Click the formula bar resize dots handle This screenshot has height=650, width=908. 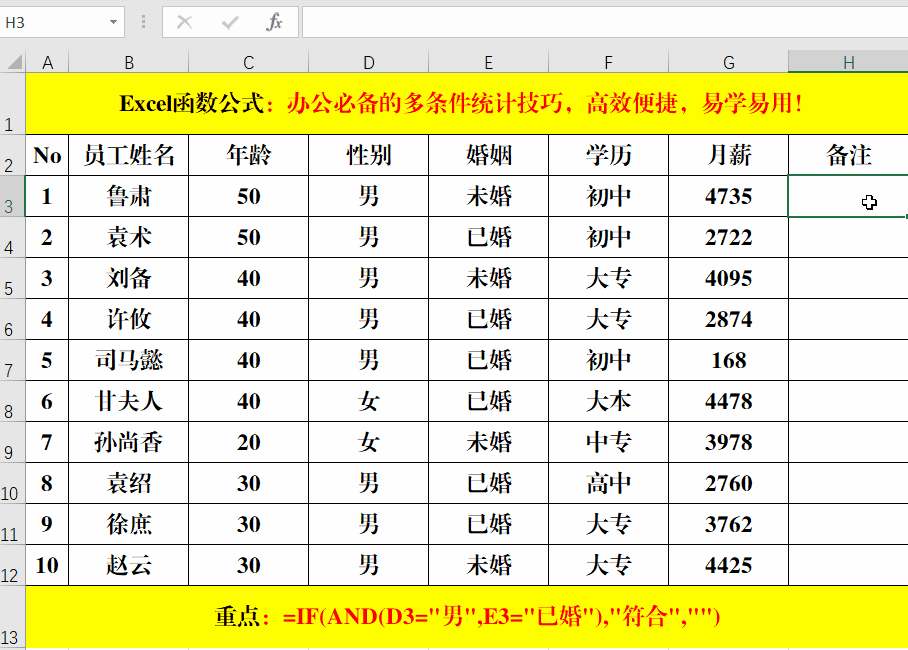(x=143, y=23)
